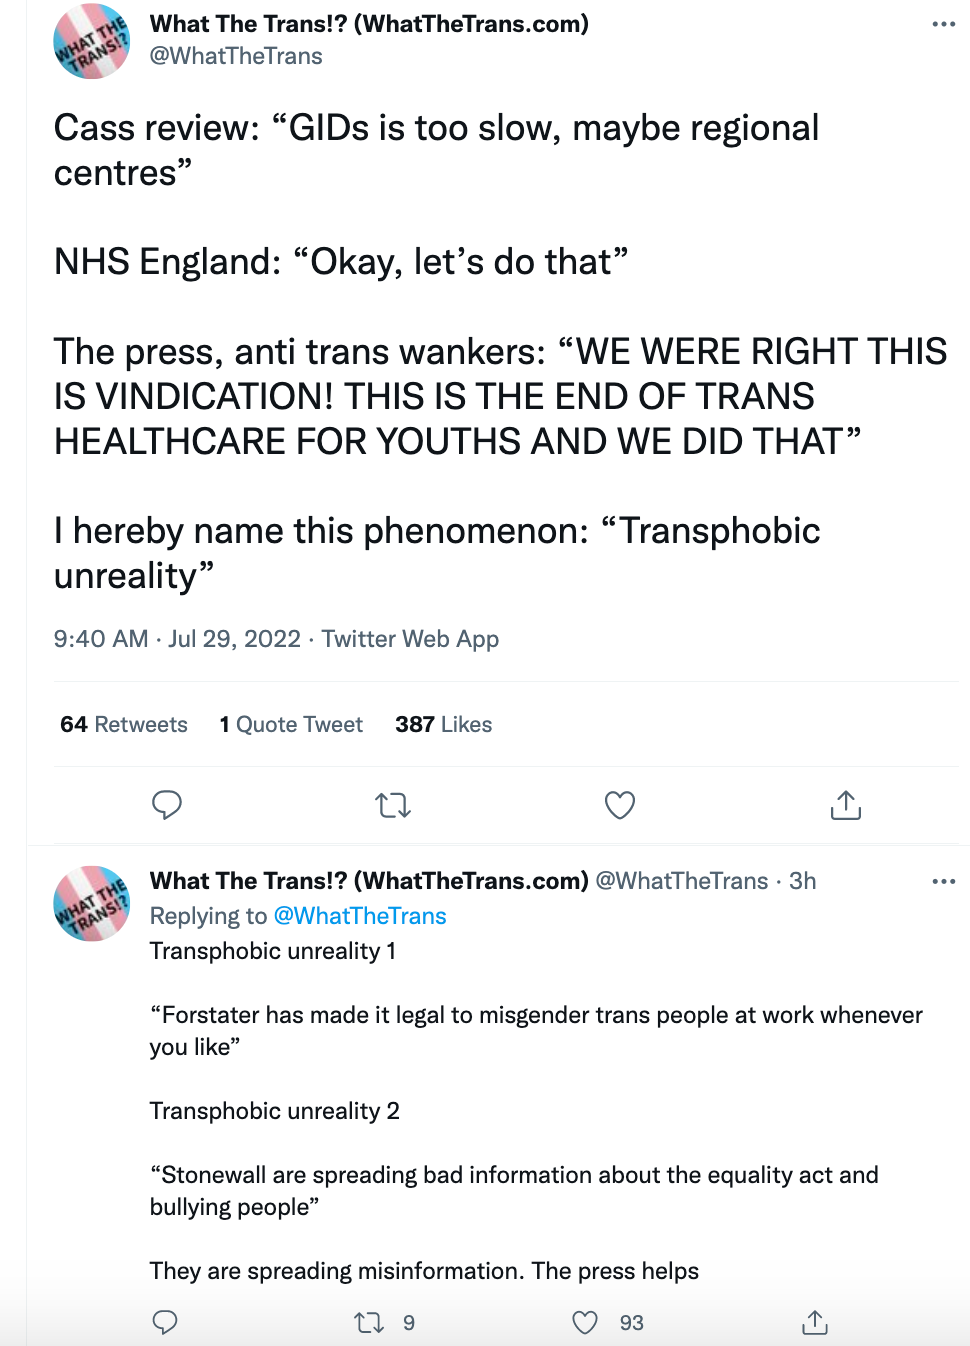Click the 9:40 AM Jul 29, 2022 timestamp

coord(177,639)
